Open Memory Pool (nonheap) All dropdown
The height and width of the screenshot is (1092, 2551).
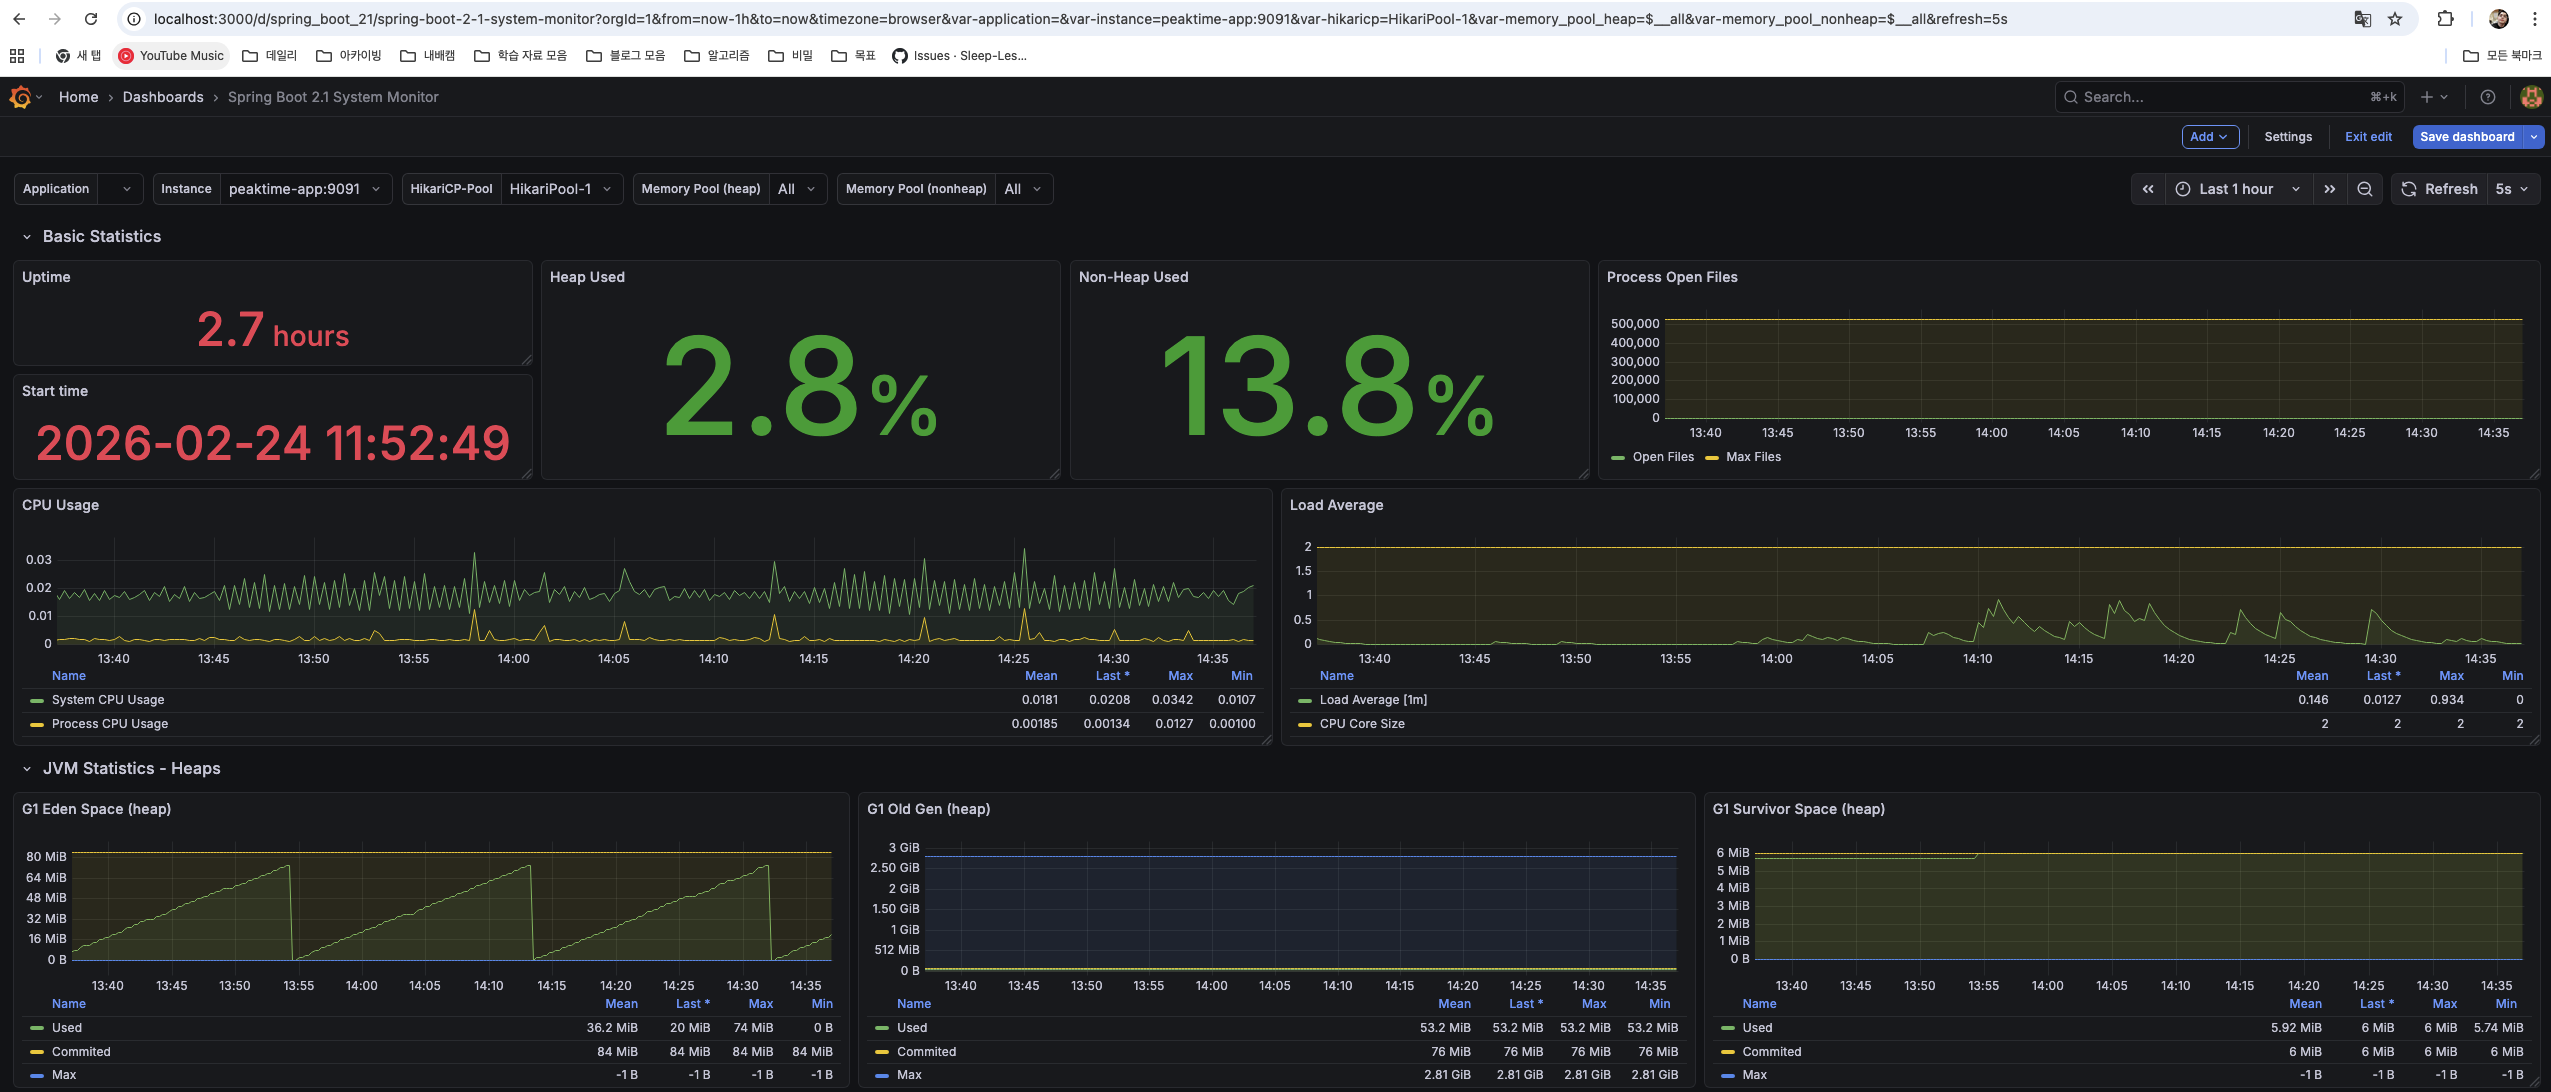click(1023, 189)
